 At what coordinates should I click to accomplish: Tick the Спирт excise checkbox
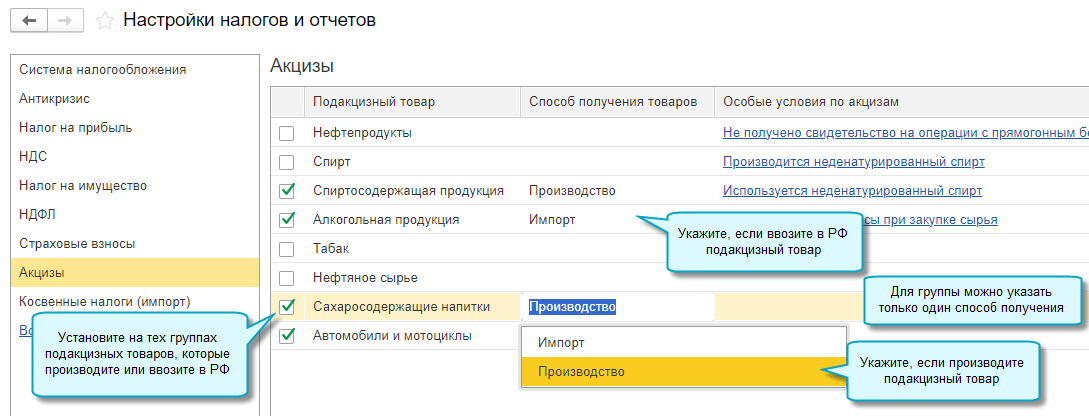(287, 162)
